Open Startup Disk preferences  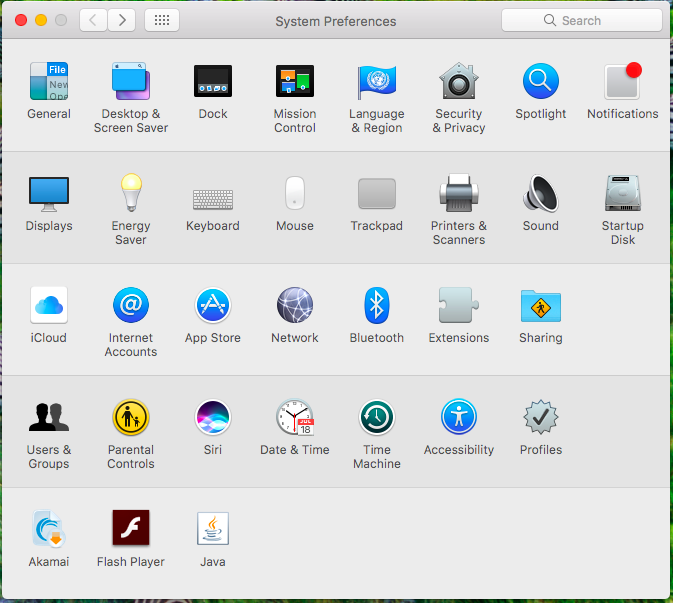622,193
